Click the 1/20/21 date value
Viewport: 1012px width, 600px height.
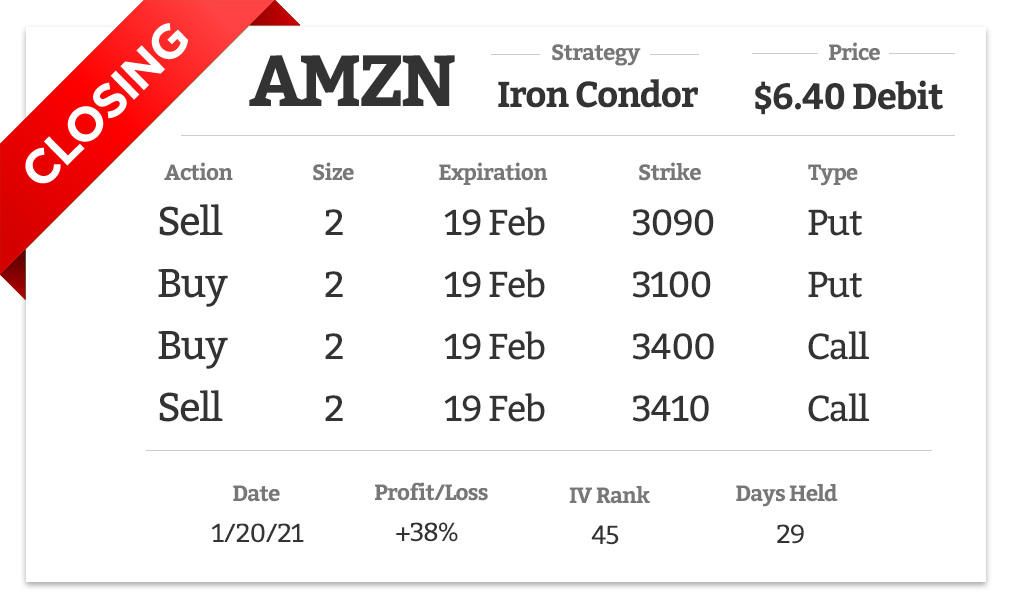point(258,534)
